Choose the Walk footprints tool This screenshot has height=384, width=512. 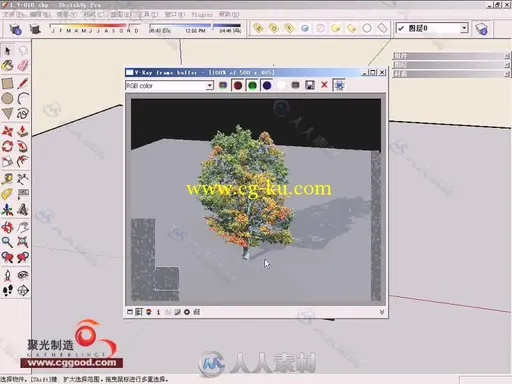point(7,290)
